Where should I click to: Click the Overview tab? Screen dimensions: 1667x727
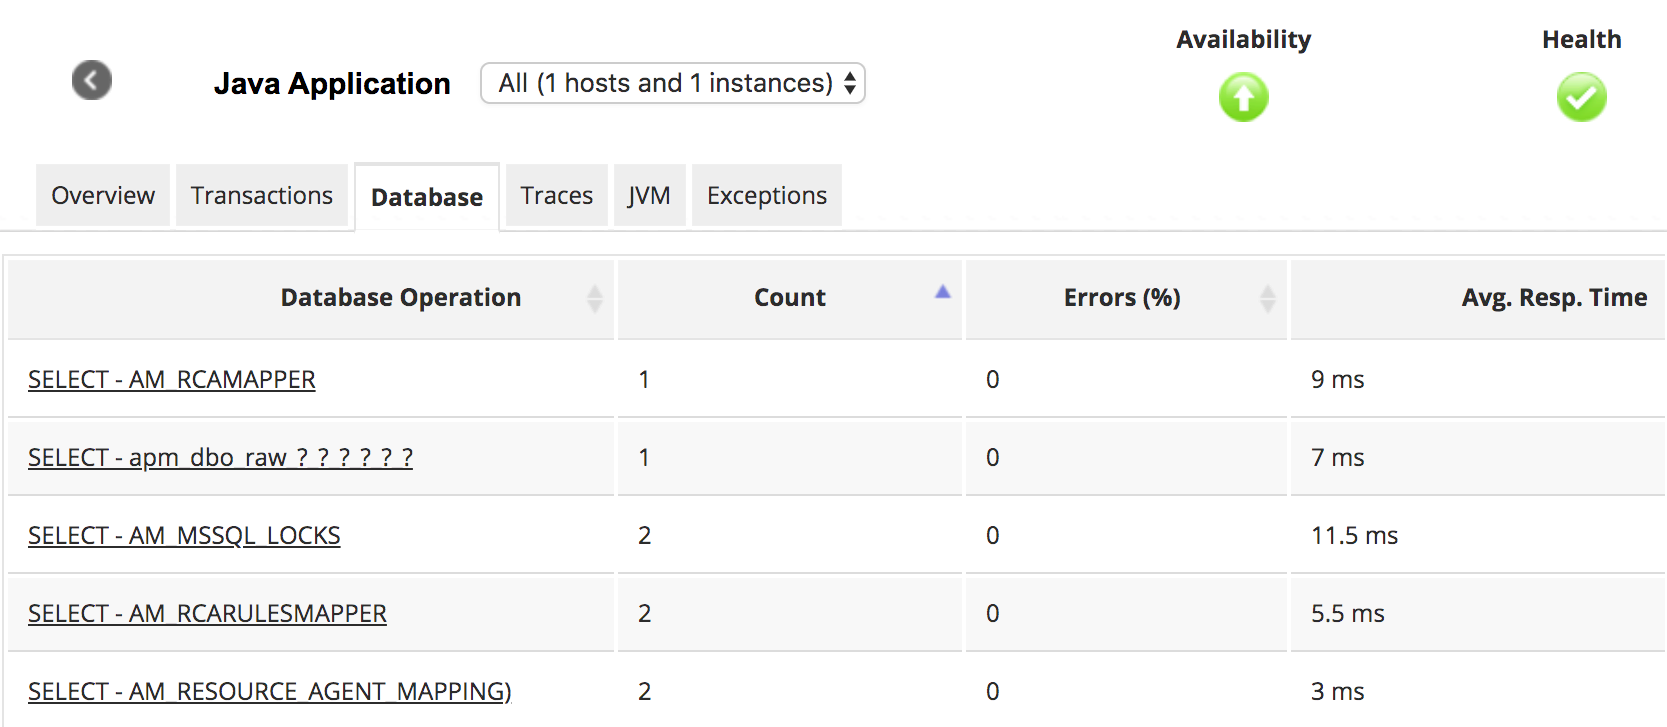click(x=102, y=195)
